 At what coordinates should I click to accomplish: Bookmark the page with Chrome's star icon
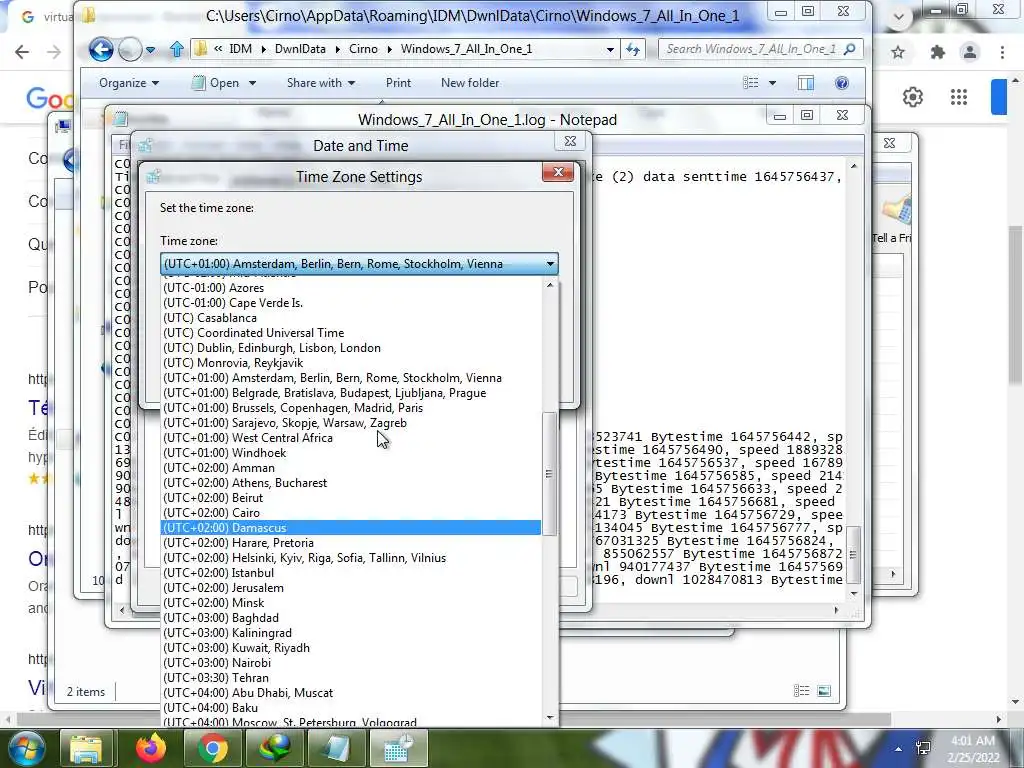coord(898,52)
